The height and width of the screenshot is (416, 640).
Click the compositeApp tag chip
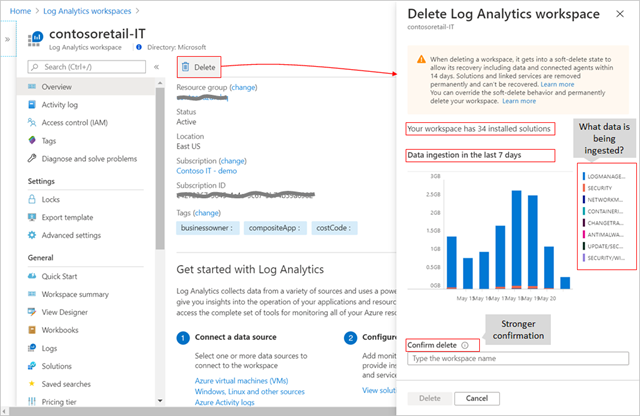tap(275, 228)
